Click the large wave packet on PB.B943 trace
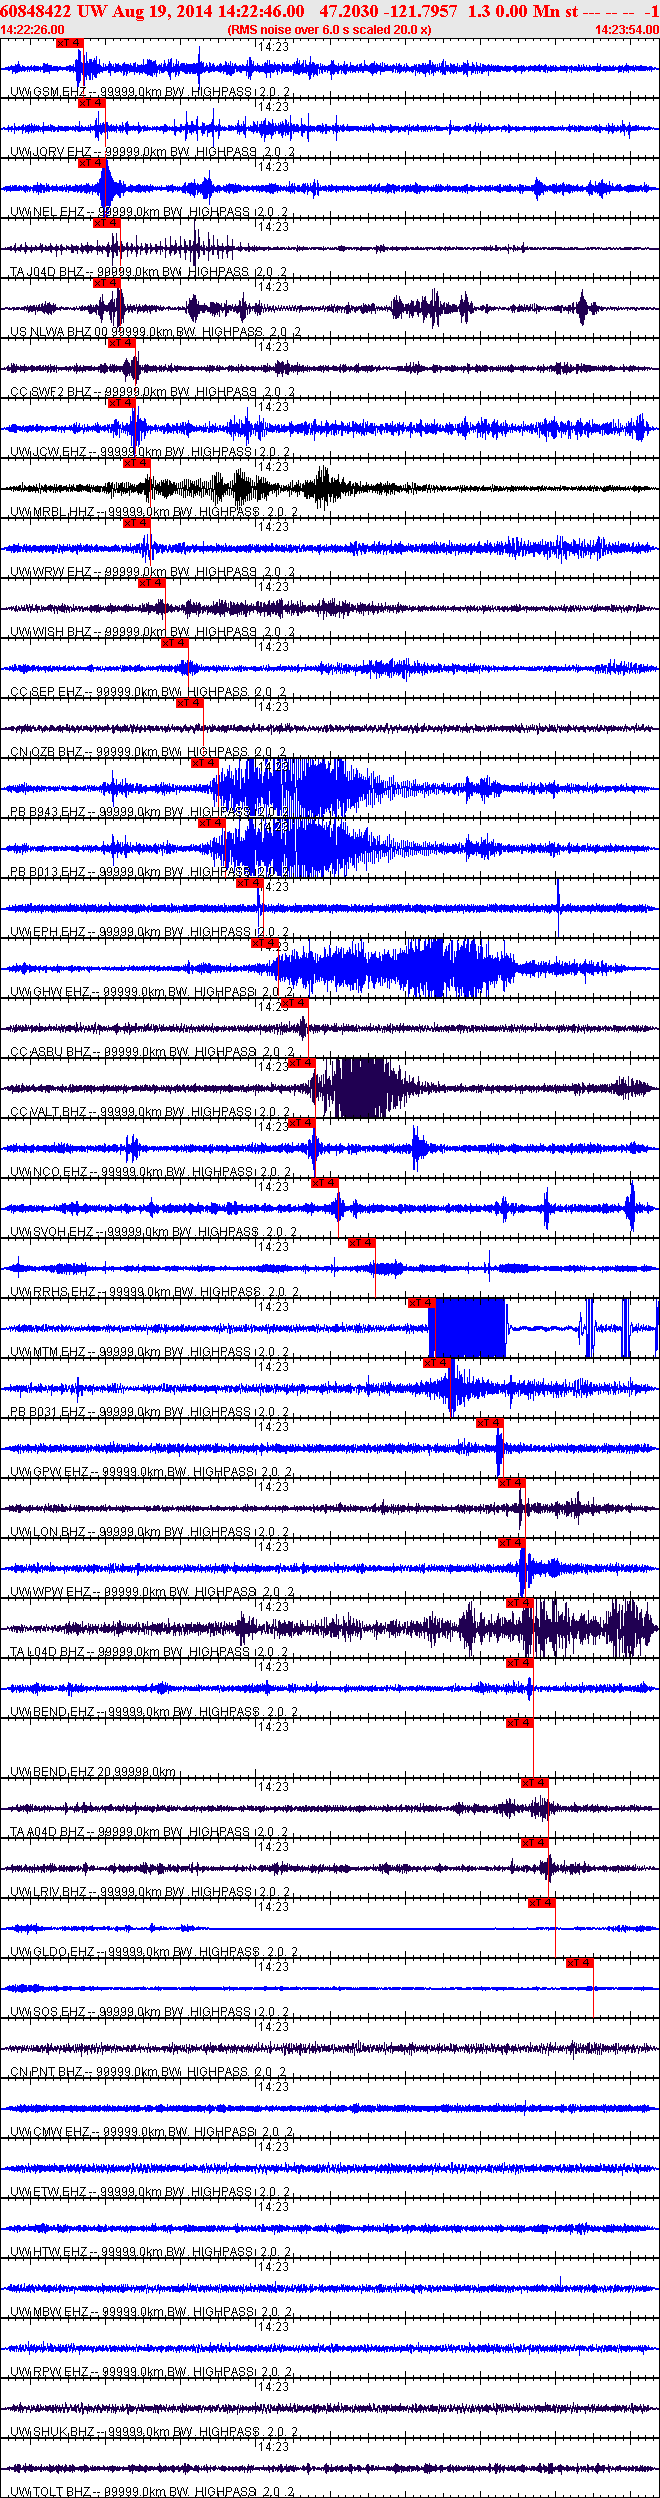The width and height of the screenshot is (660, 2498). tap(285, 788)
